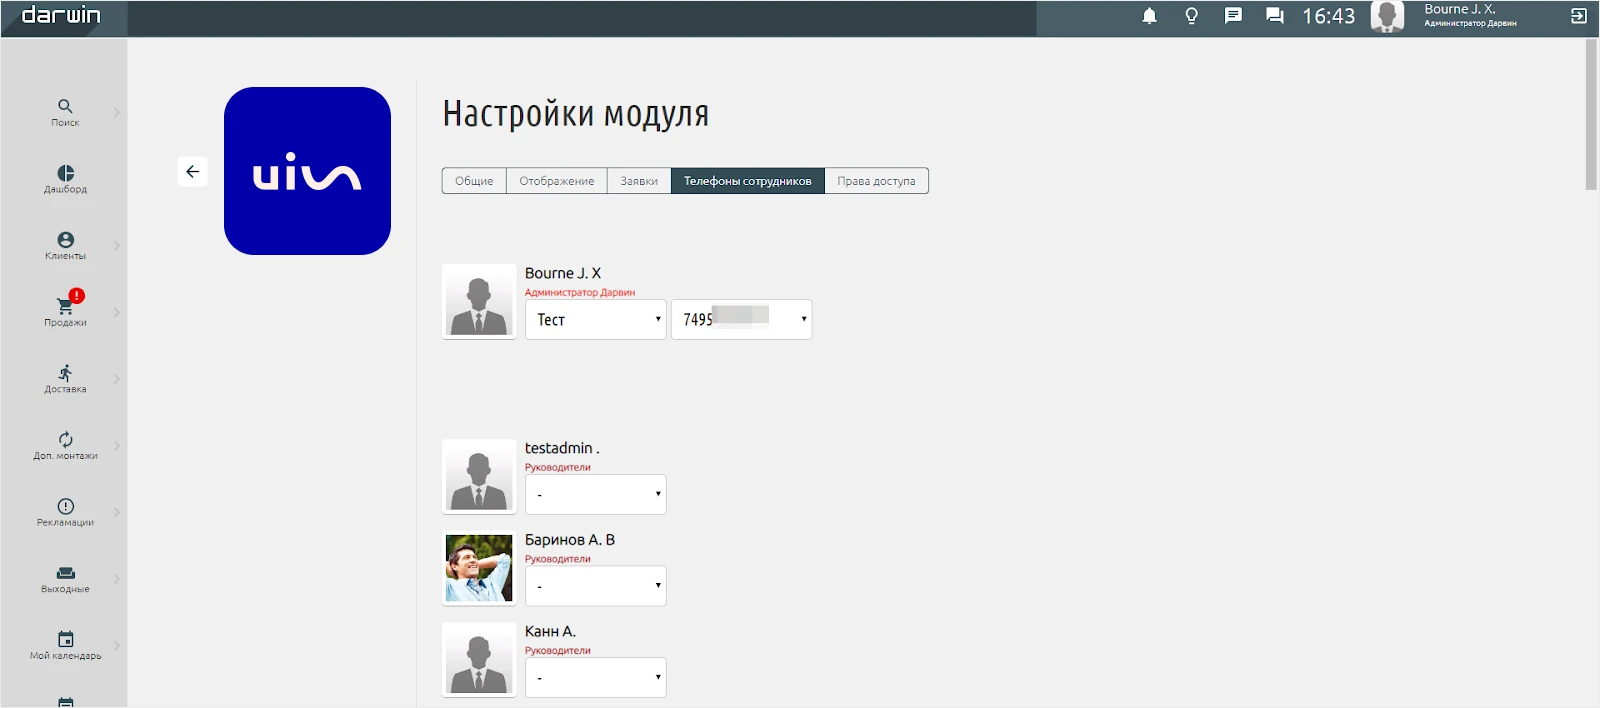
Task: Click the lightbulb ideas icon in header
Action: (1191, 16)
